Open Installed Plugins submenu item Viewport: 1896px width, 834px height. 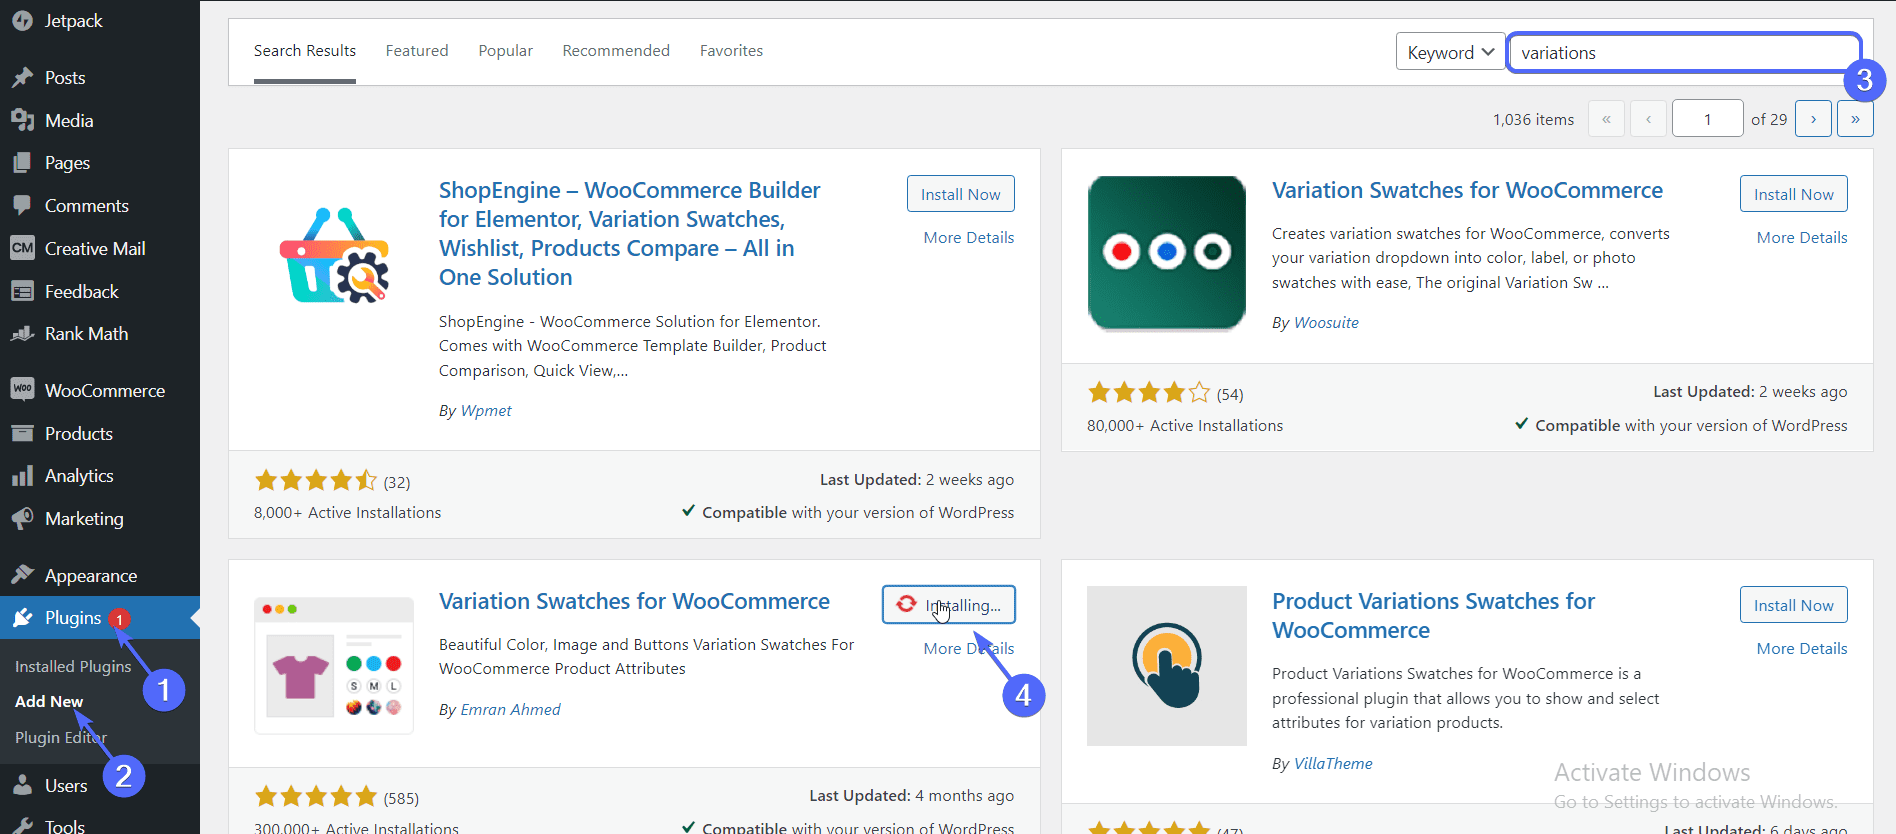click(73, 666)
